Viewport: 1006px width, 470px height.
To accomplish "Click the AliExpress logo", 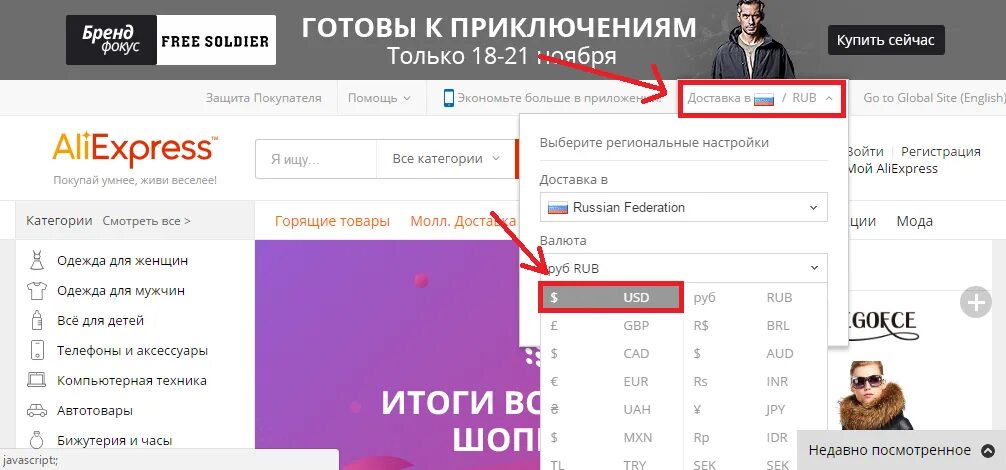I will [x=135, y=149].
